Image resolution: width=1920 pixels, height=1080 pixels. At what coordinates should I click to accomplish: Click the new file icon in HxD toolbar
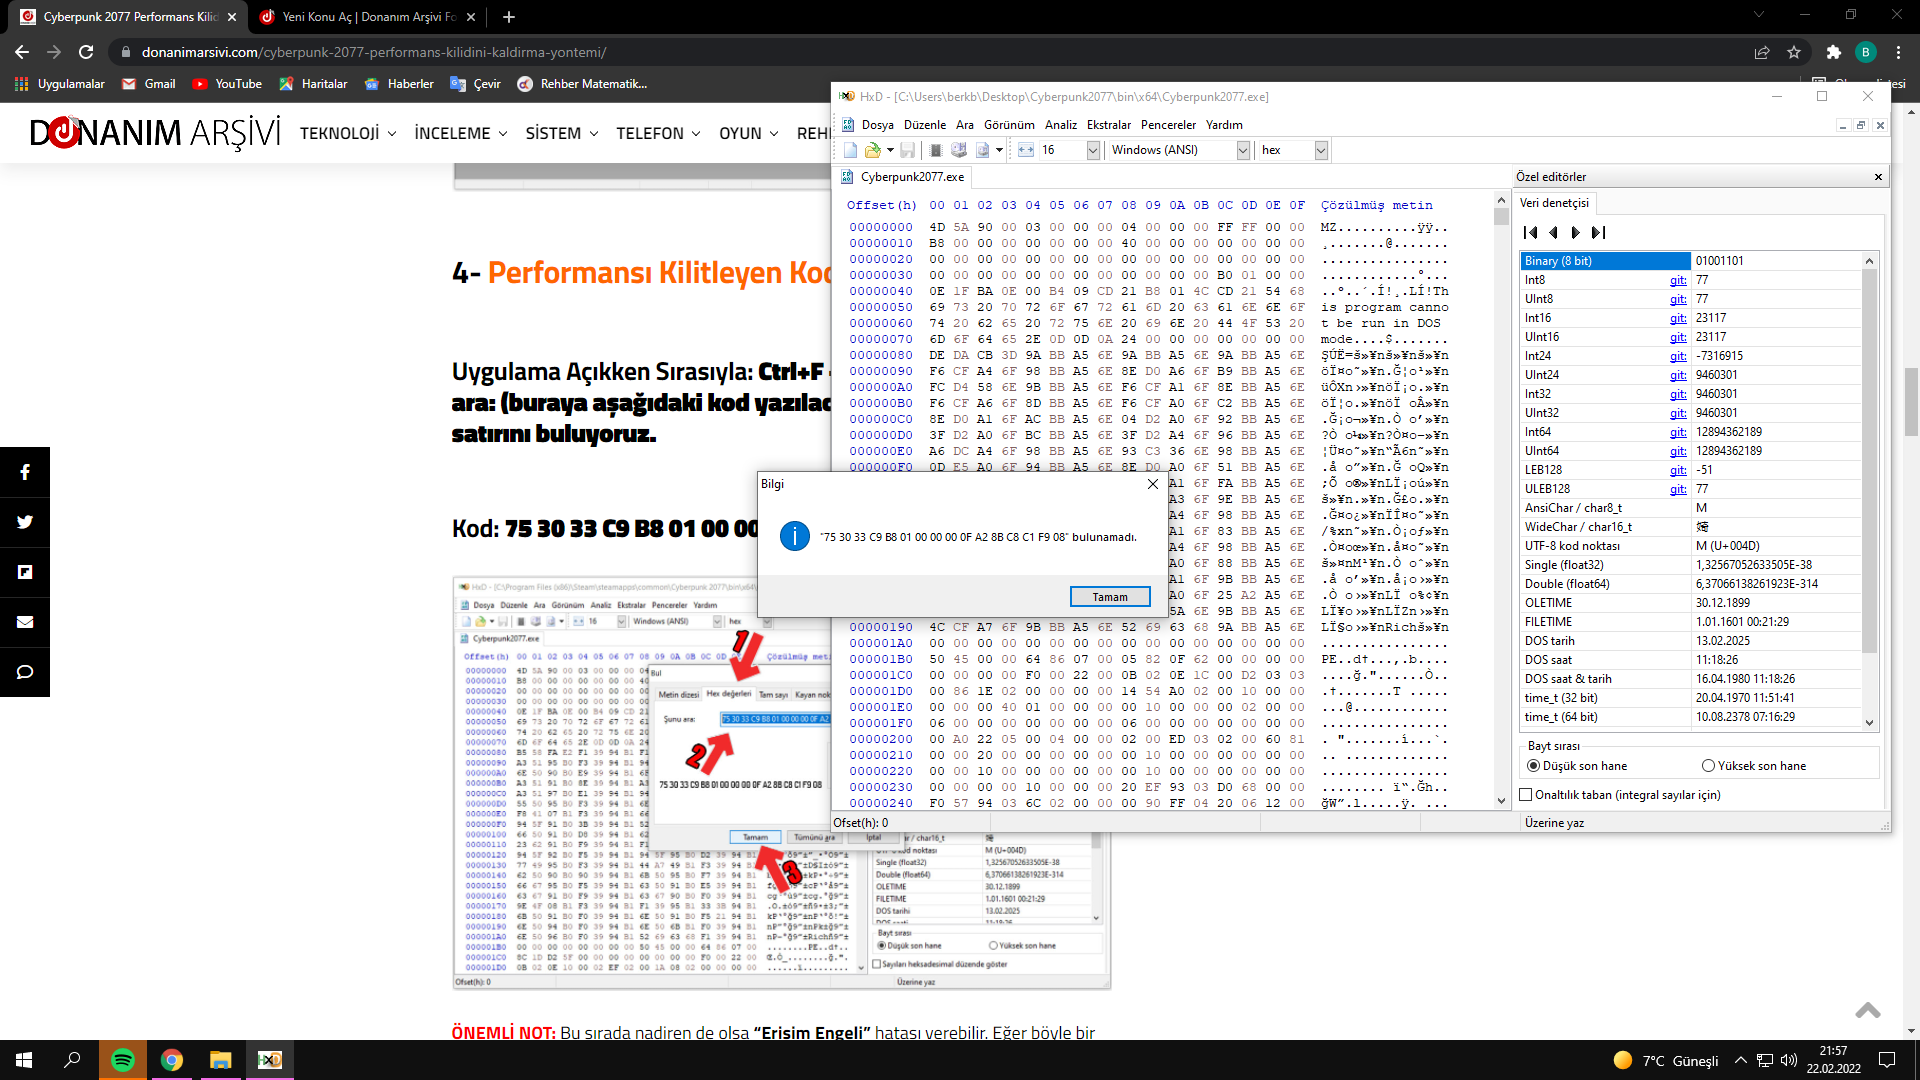[x=850, y=150]
